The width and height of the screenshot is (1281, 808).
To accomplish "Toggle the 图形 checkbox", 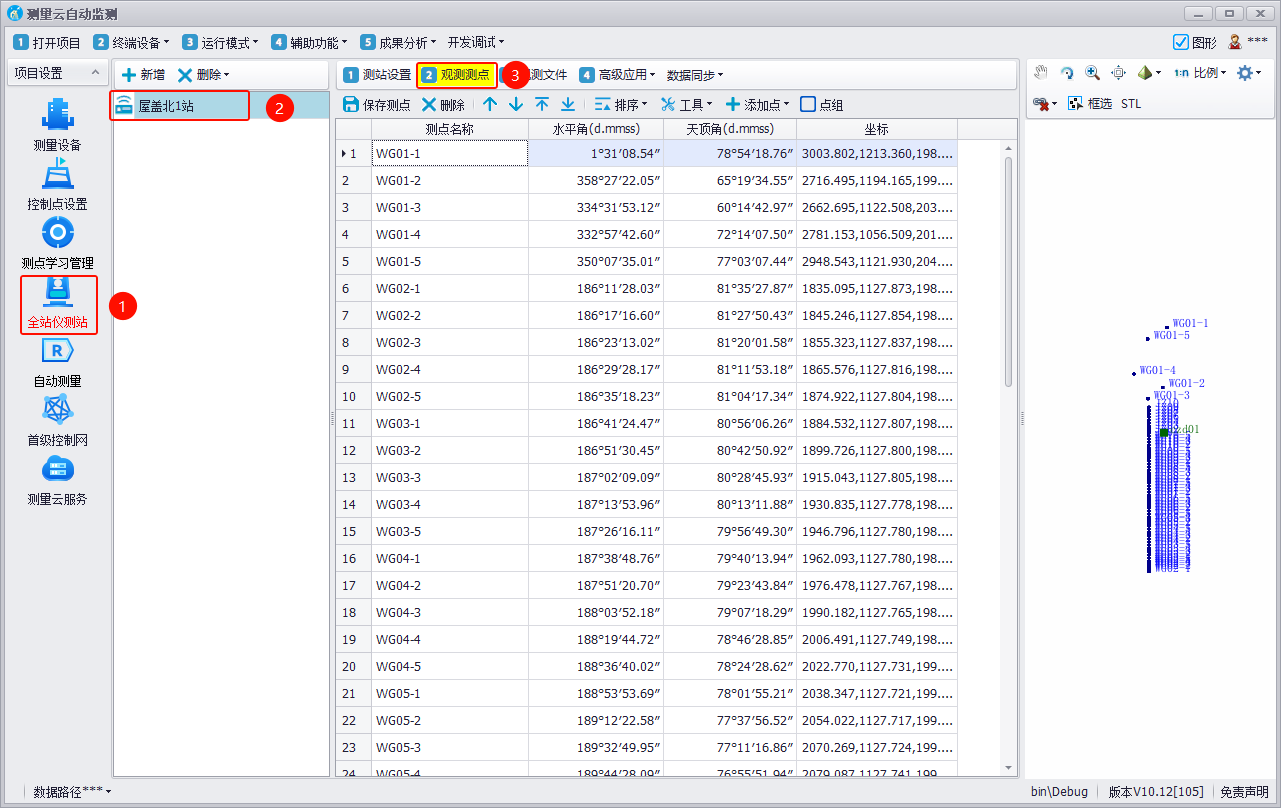I will point(1181,43).
